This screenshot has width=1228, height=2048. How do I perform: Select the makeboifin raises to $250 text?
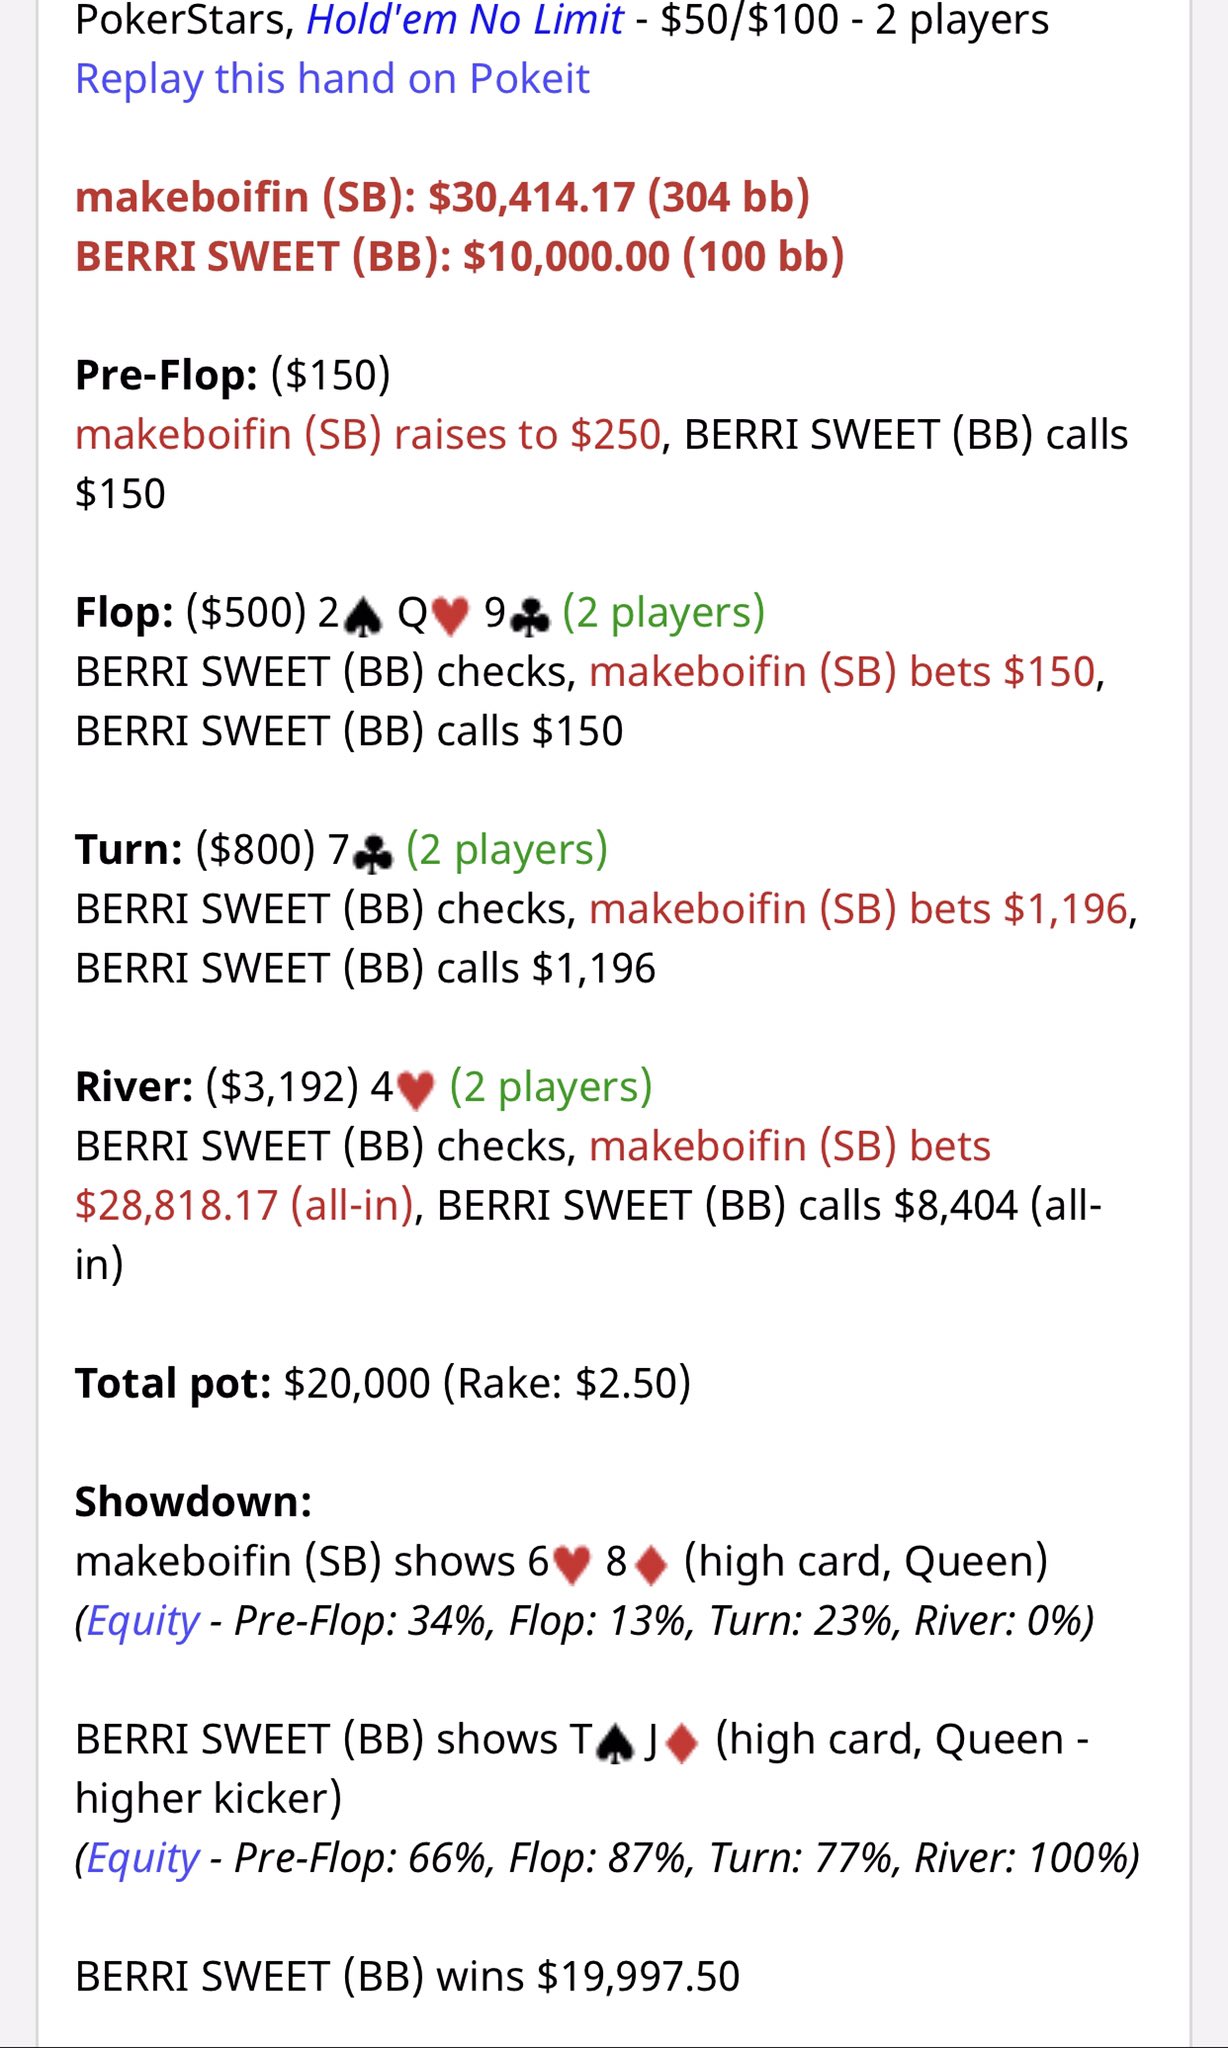point(368,435)
